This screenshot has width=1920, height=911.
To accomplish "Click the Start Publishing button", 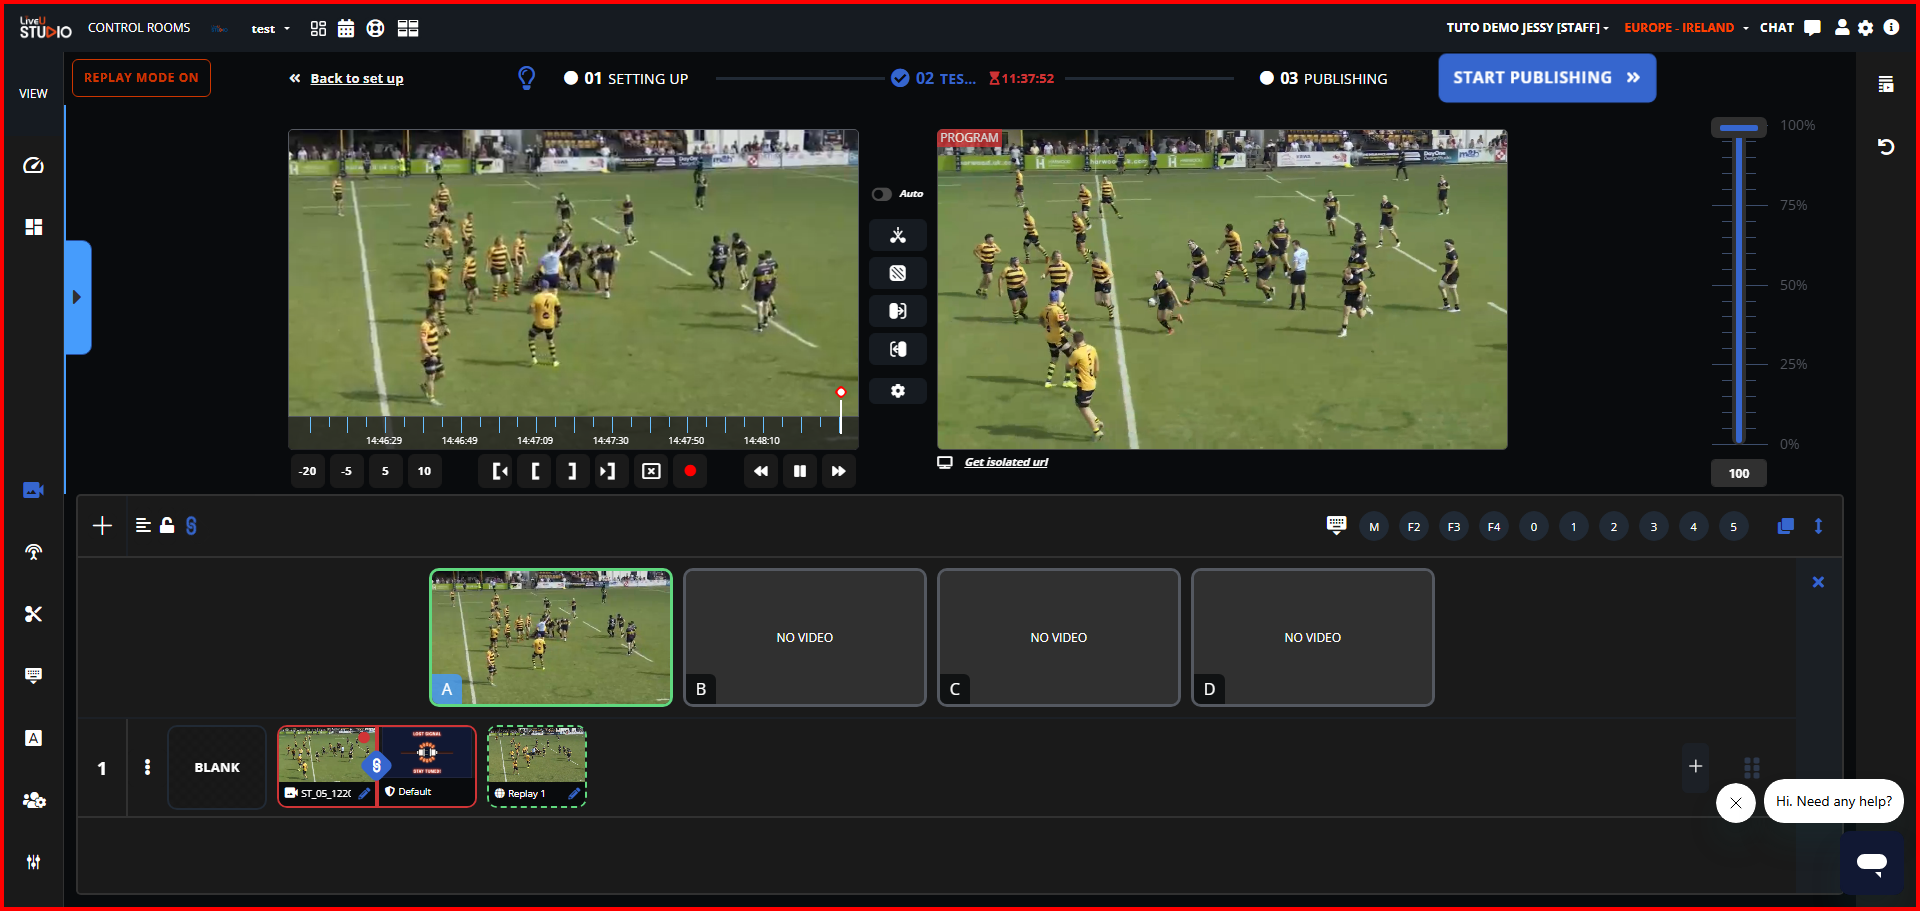I will pyautogui.click(x=1546, y=78).
